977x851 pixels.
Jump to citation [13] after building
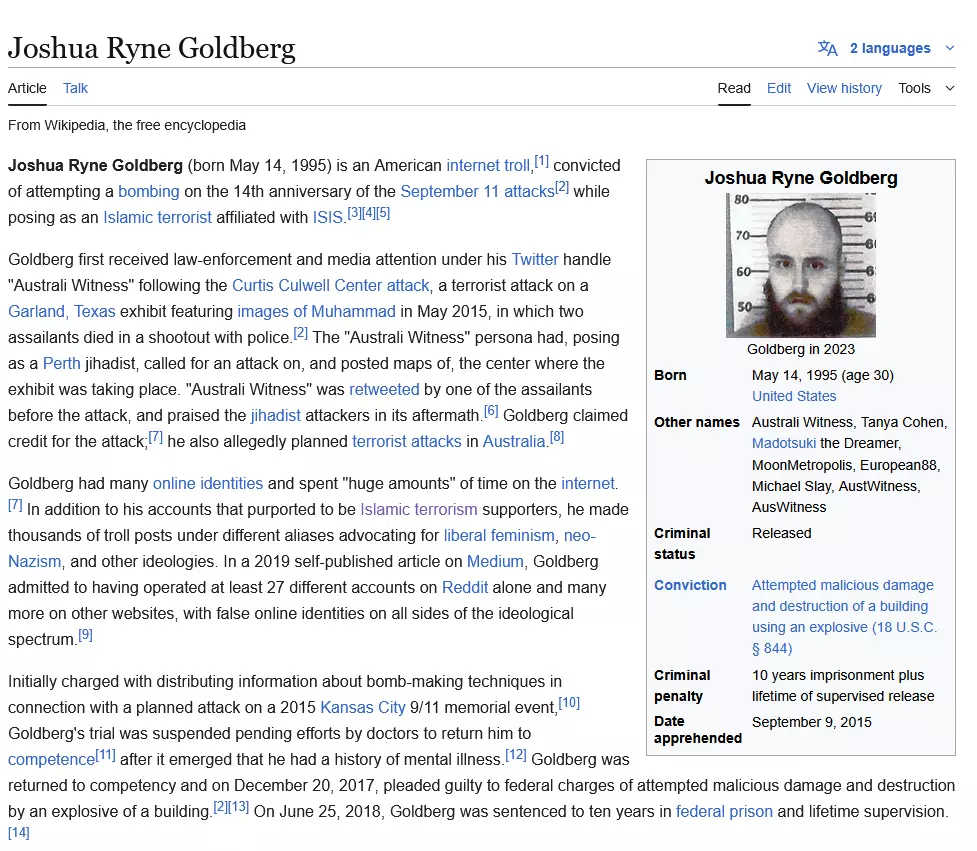(x=239, y=807)
